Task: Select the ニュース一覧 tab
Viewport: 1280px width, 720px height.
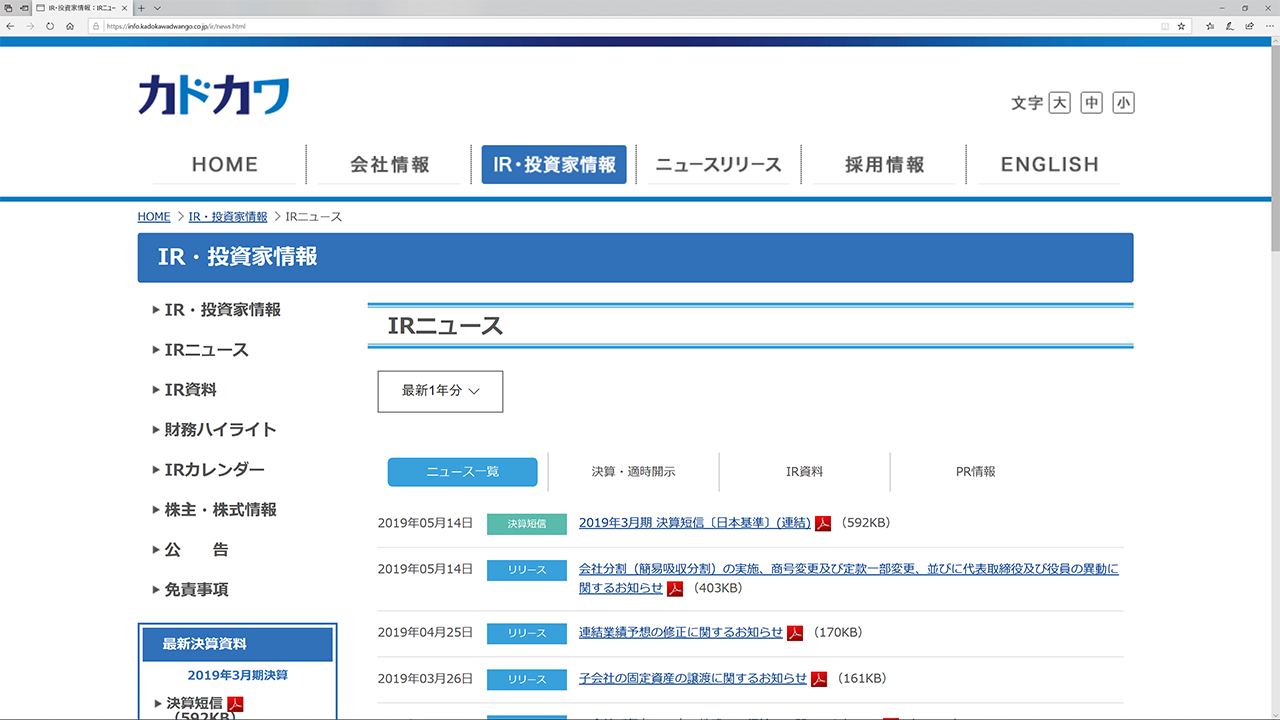Action: (462, 472)
